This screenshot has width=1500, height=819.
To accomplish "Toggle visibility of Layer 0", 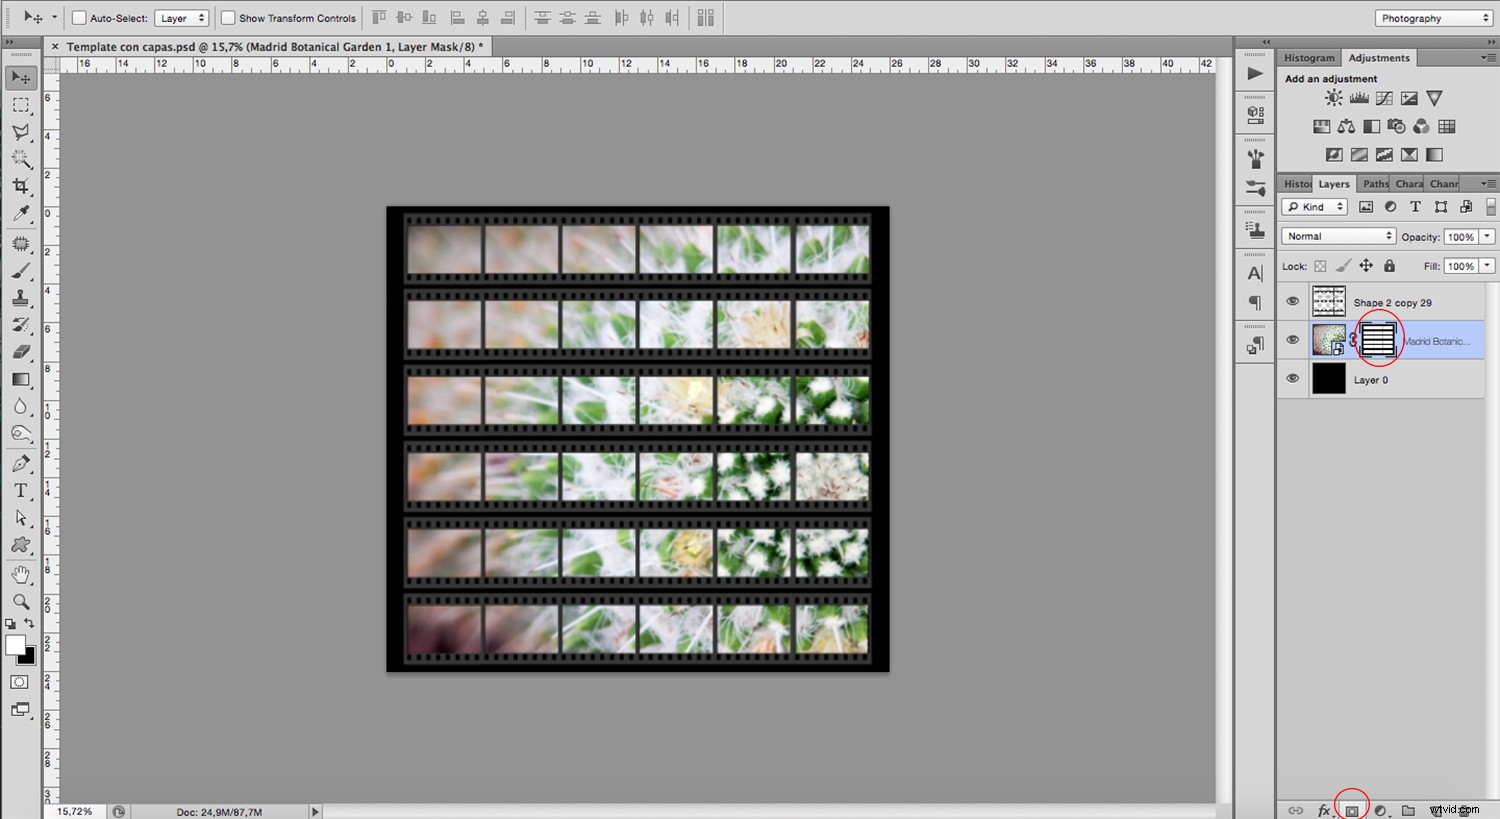I will pyautogui.click(x=1292, y=378).
